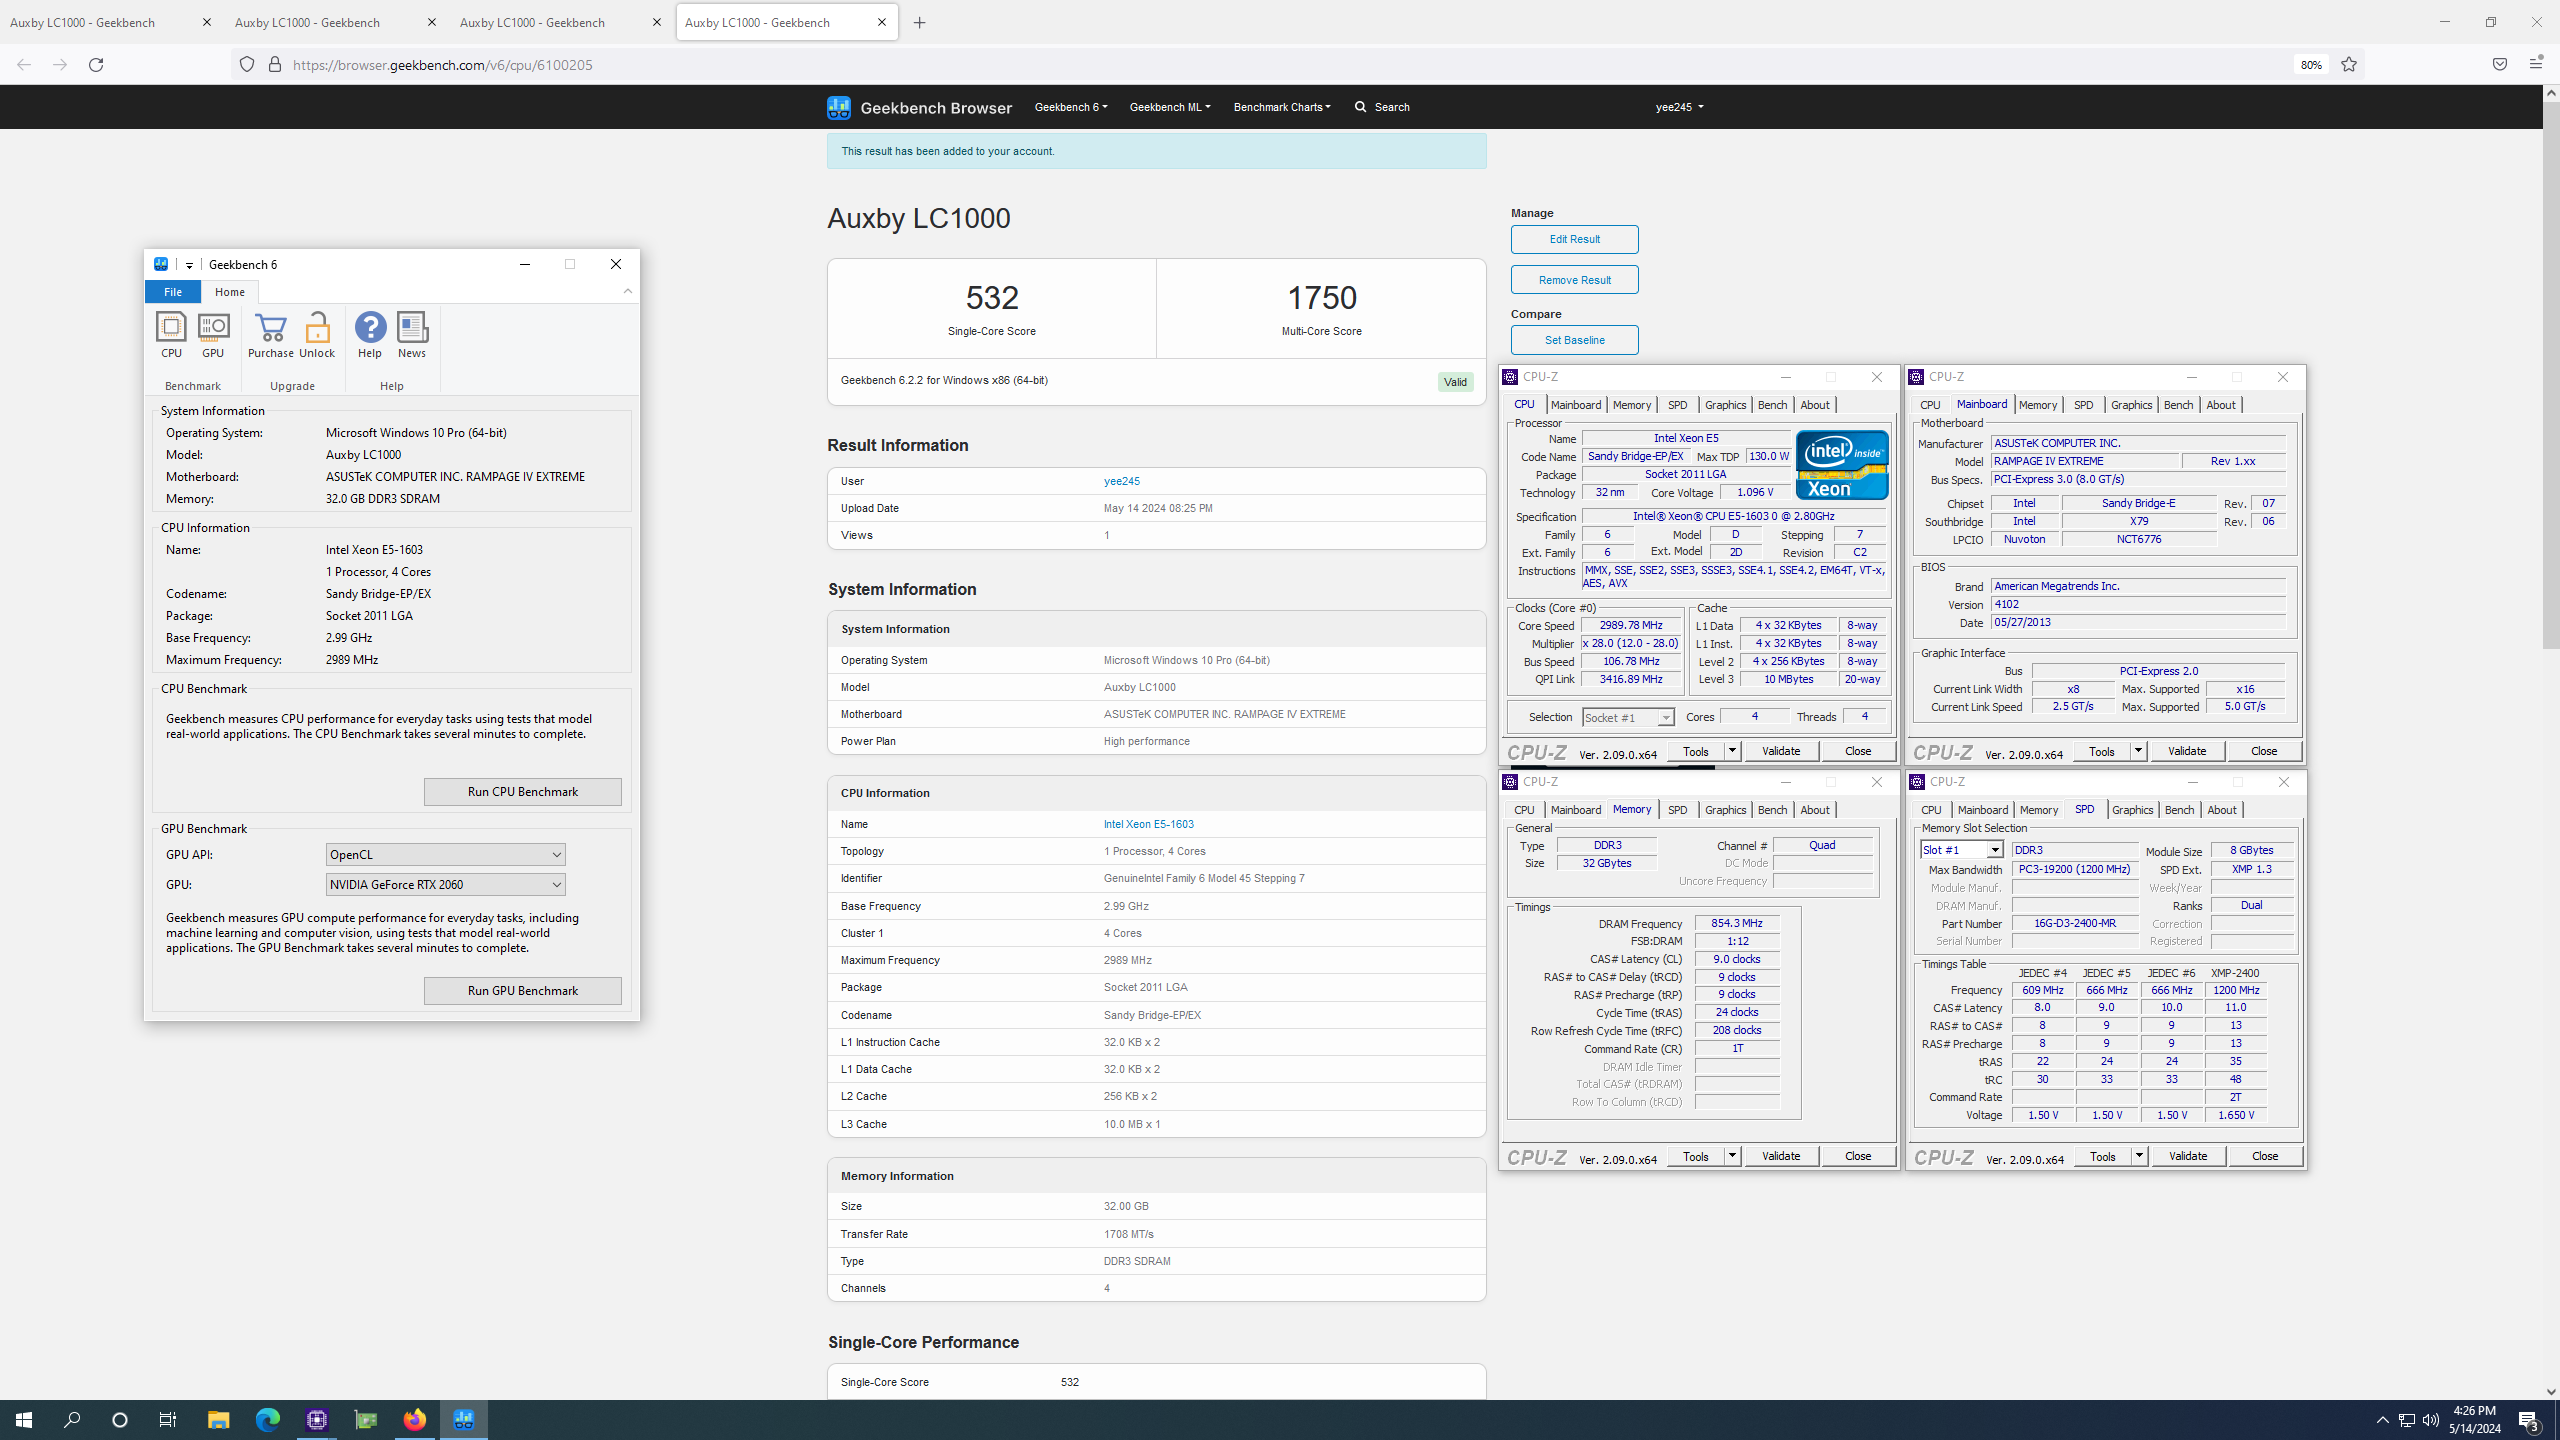This screenshot has width=2560, height=1440.
Task: Open the Purchase cart icon in Geekbench
Action: pyautogui.click(x=270, y=335)
